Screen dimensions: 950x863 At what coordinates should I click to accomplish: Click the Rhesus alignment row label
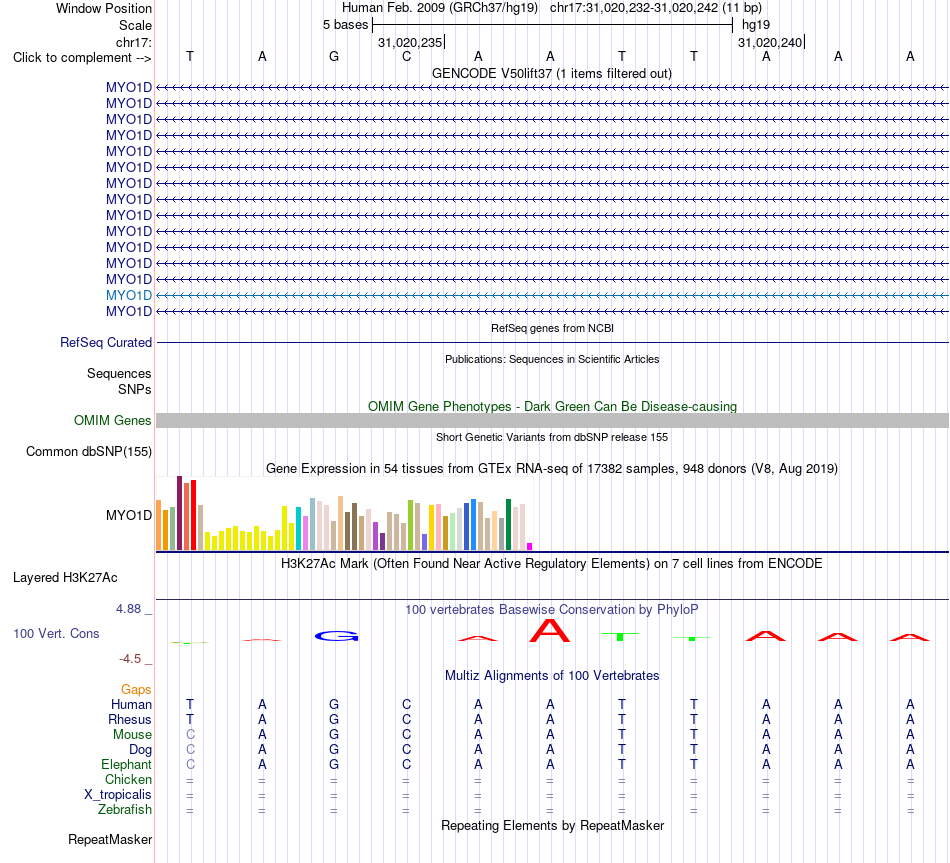130,719
